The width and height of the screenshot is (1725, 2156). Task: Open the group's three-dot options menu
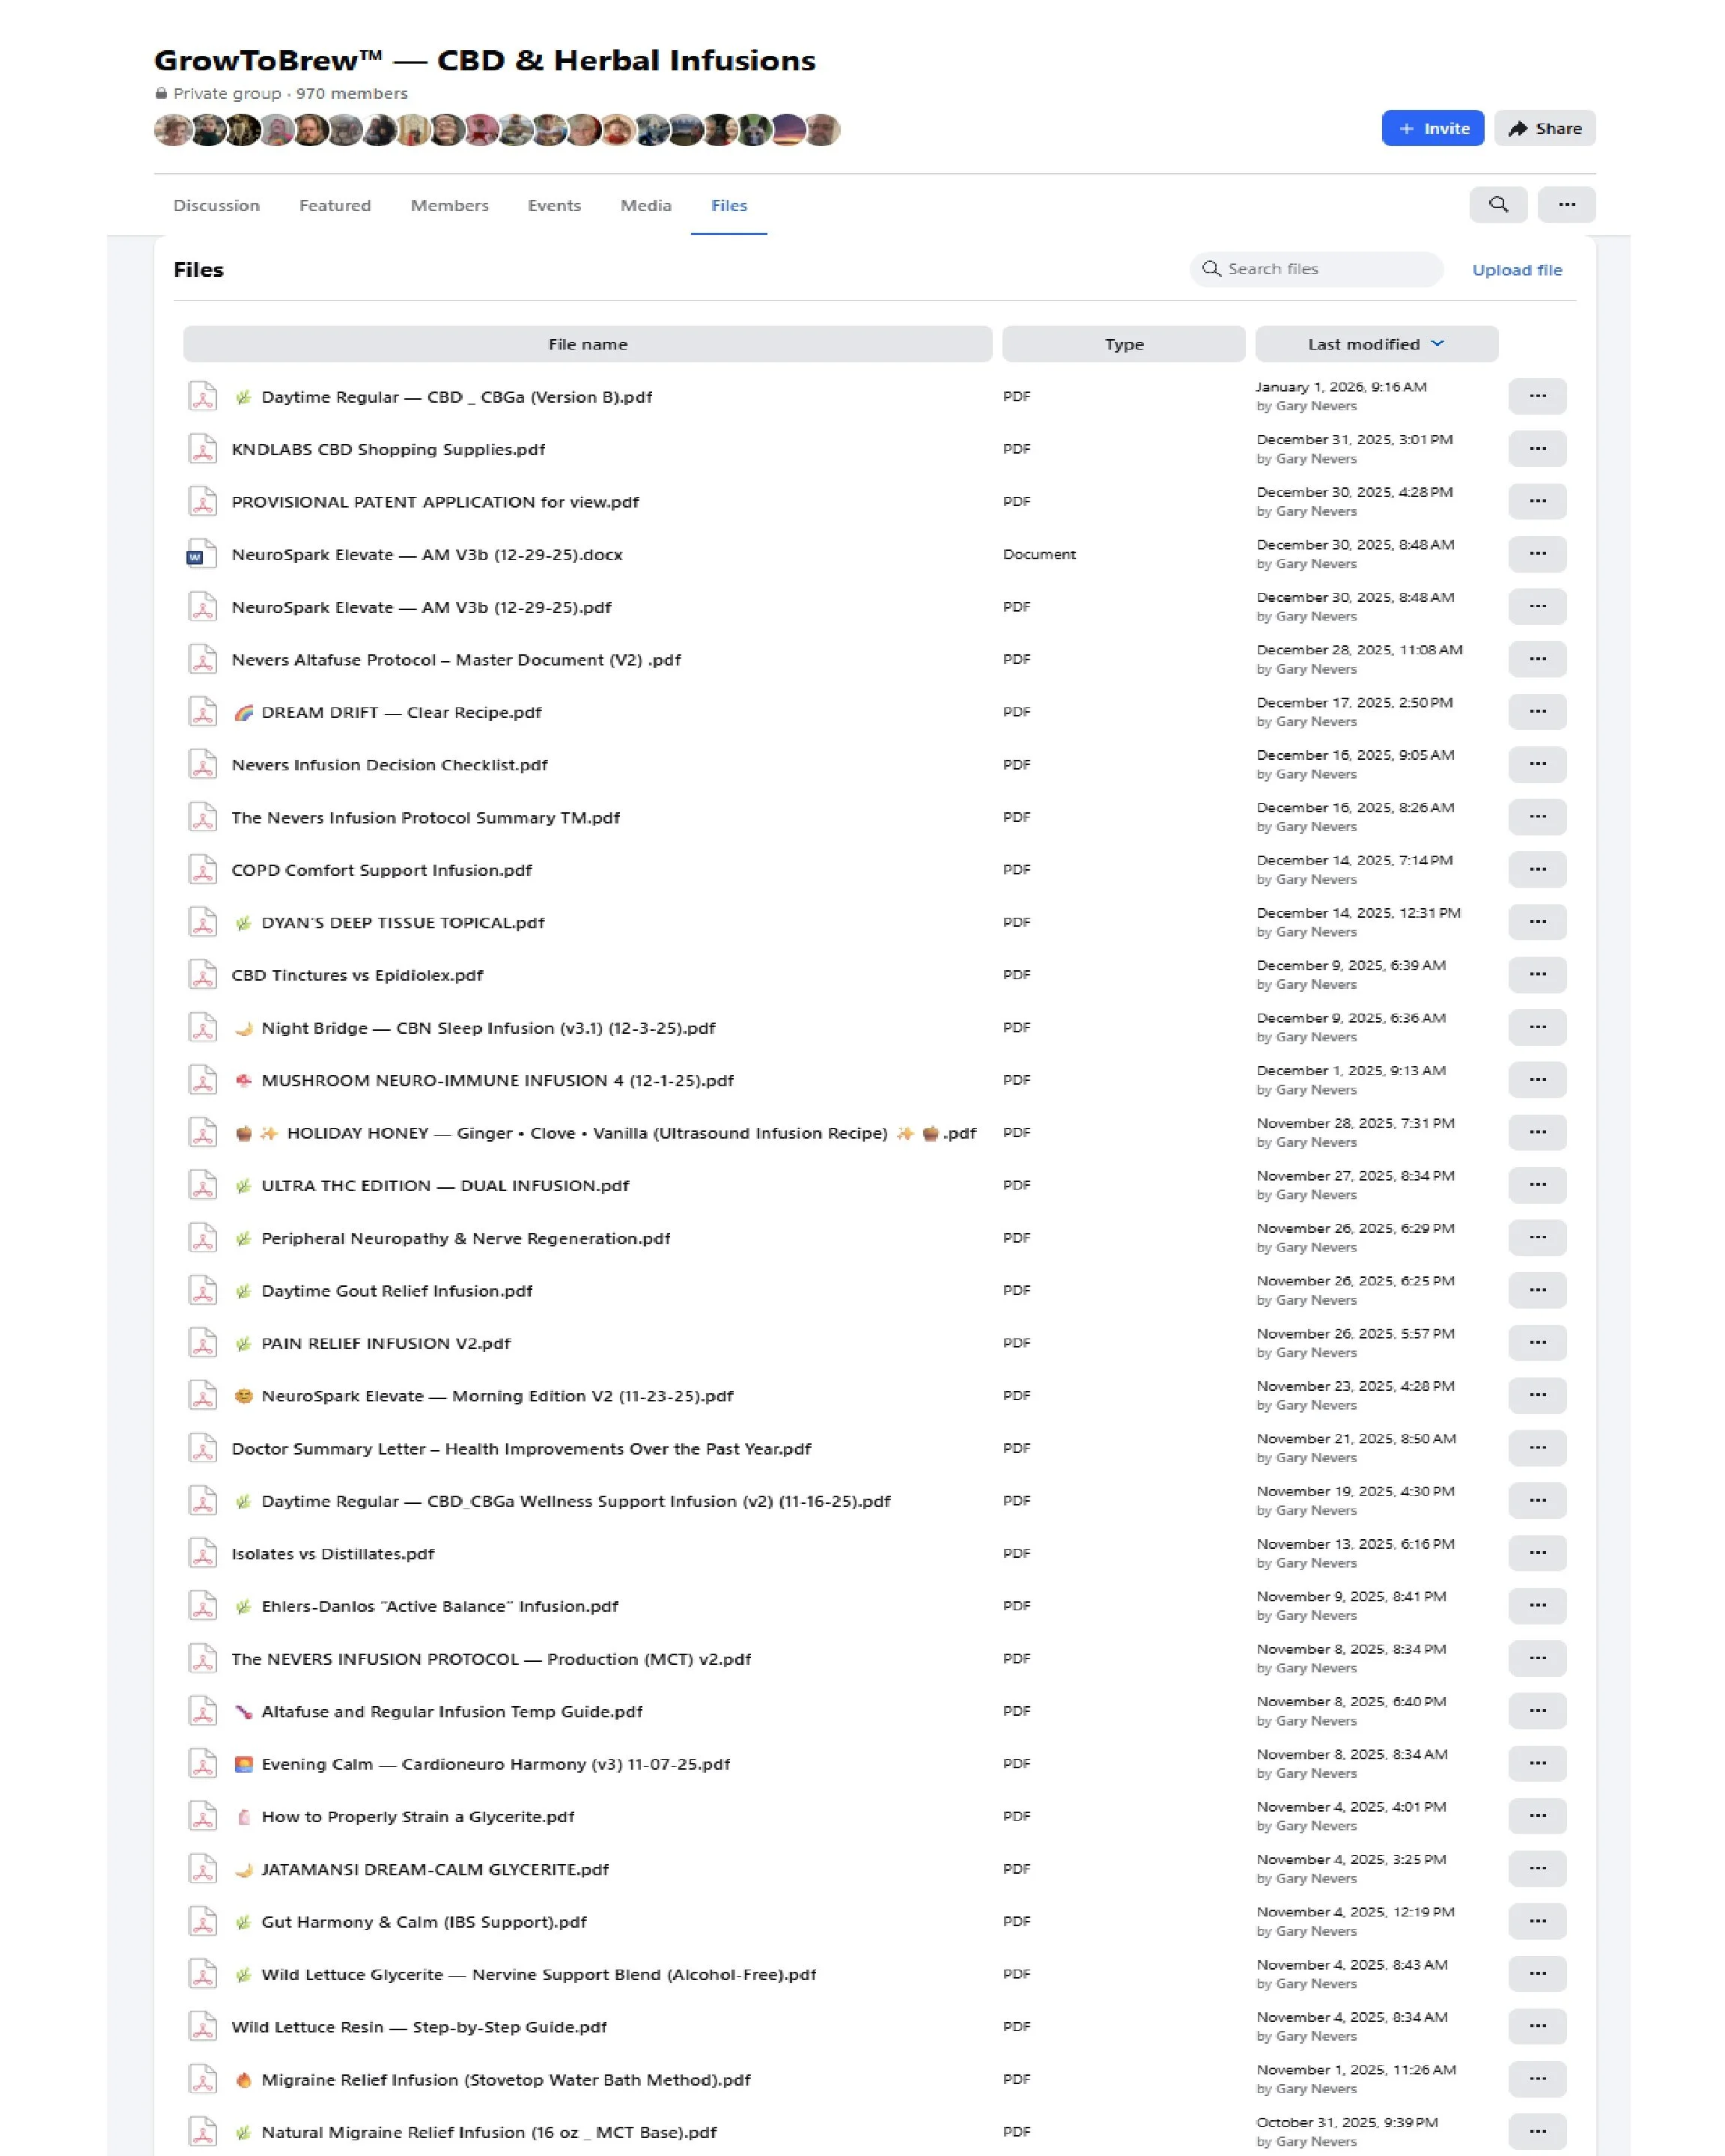pyautogui.click(x=1566, y=204)
